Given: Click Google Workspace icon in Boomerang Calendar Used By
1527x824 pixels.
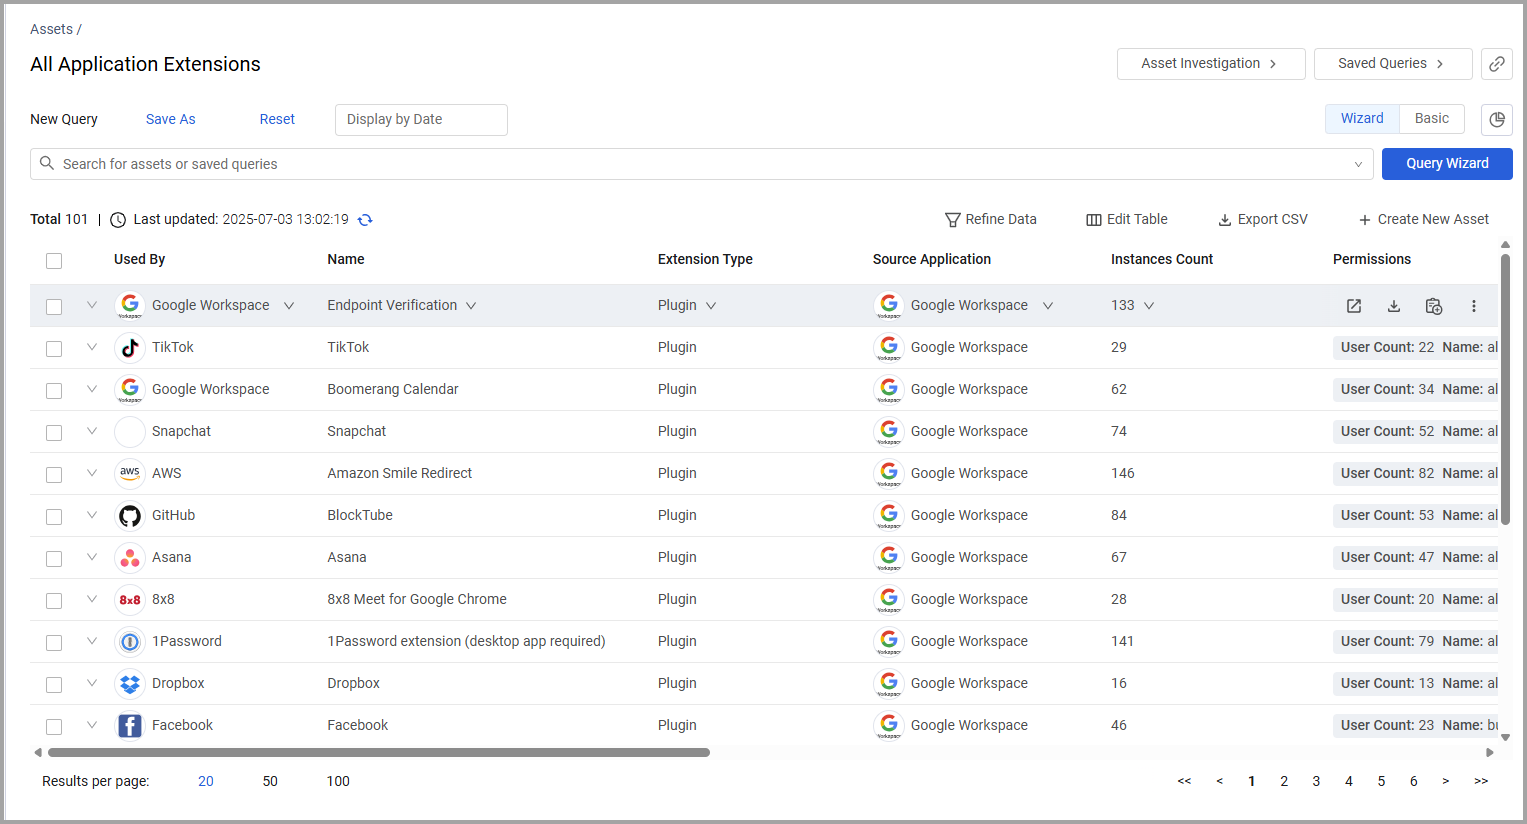Looking at the screenshot, I should point(130,390).
